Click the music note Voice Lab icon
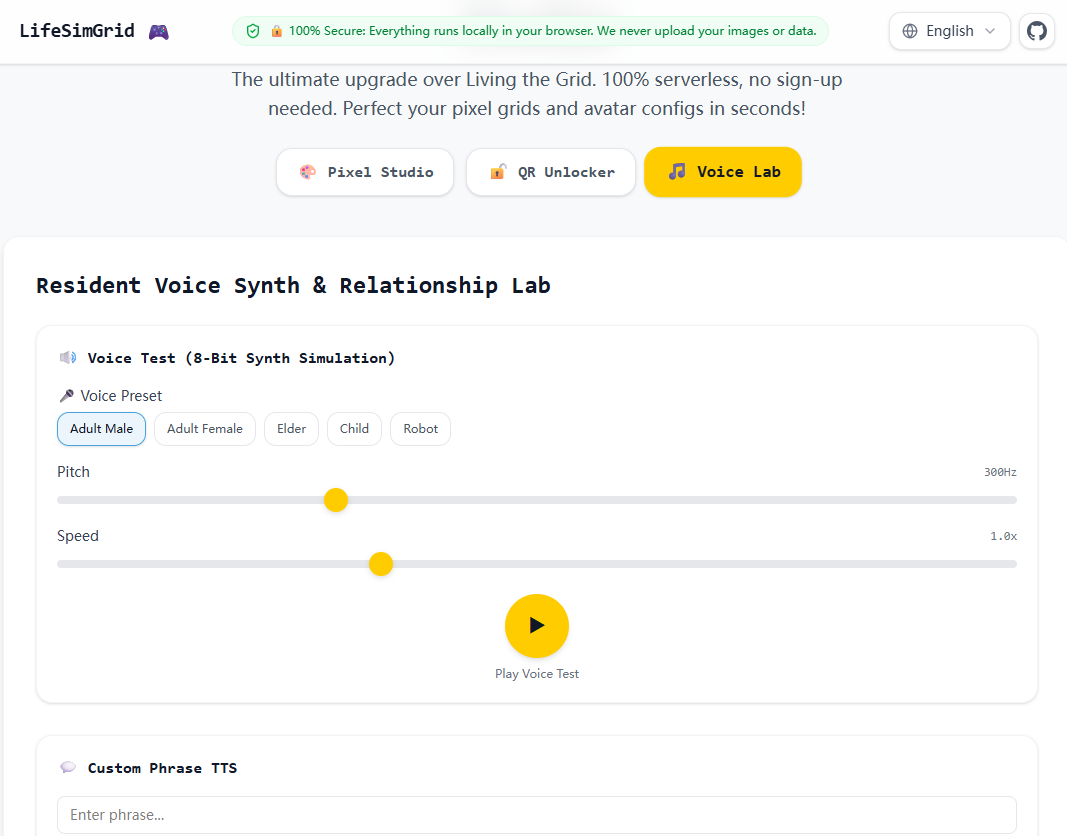This screenshot has height=836, width=1067. click(676, 171)
